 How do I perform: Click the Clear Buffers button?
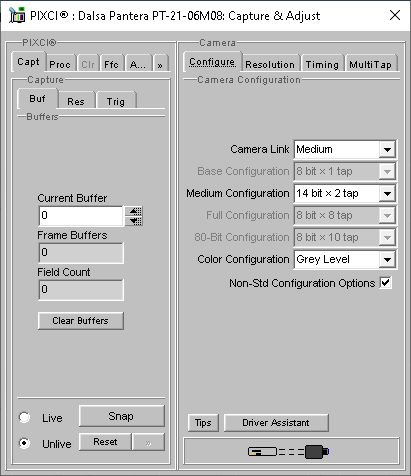81,321
